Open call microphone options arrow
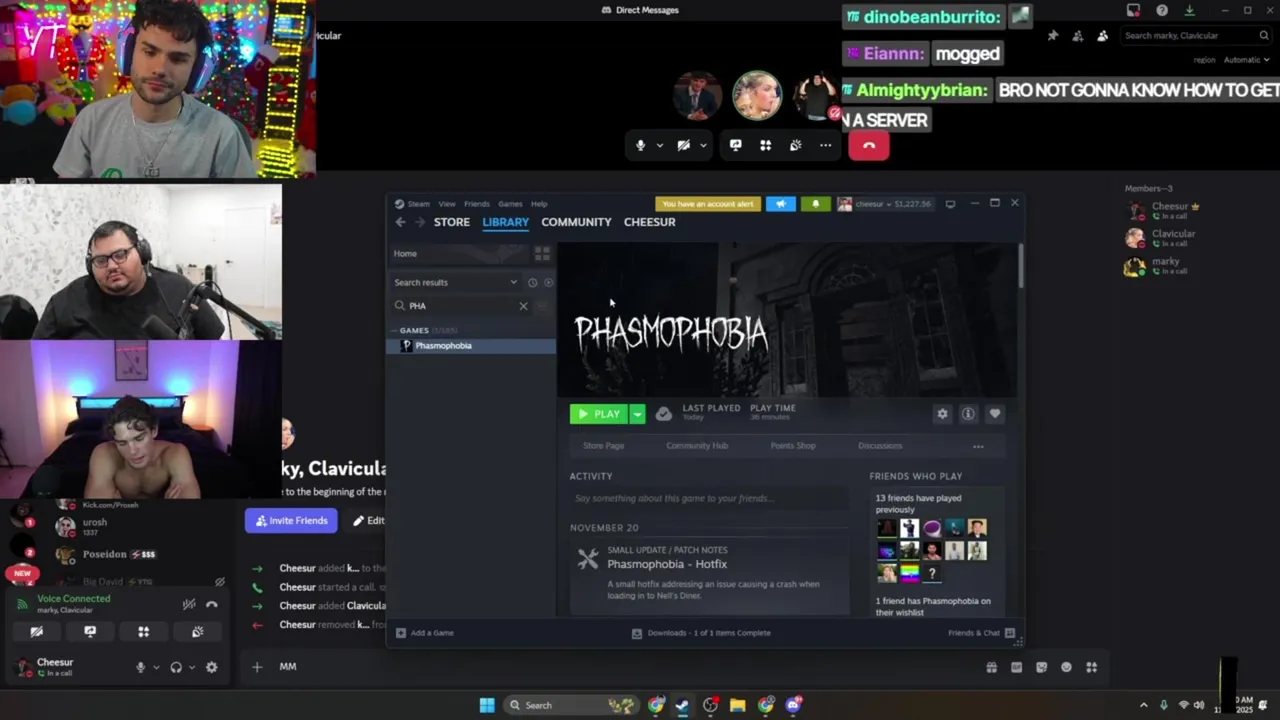 click(659, 146)
